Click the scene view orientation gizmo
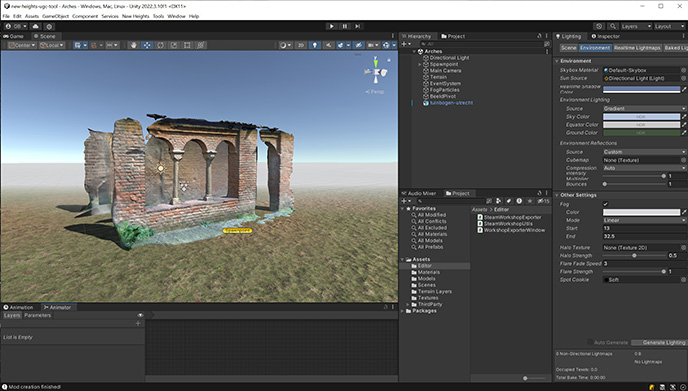688x391 pixels. [x=376, y=72]
